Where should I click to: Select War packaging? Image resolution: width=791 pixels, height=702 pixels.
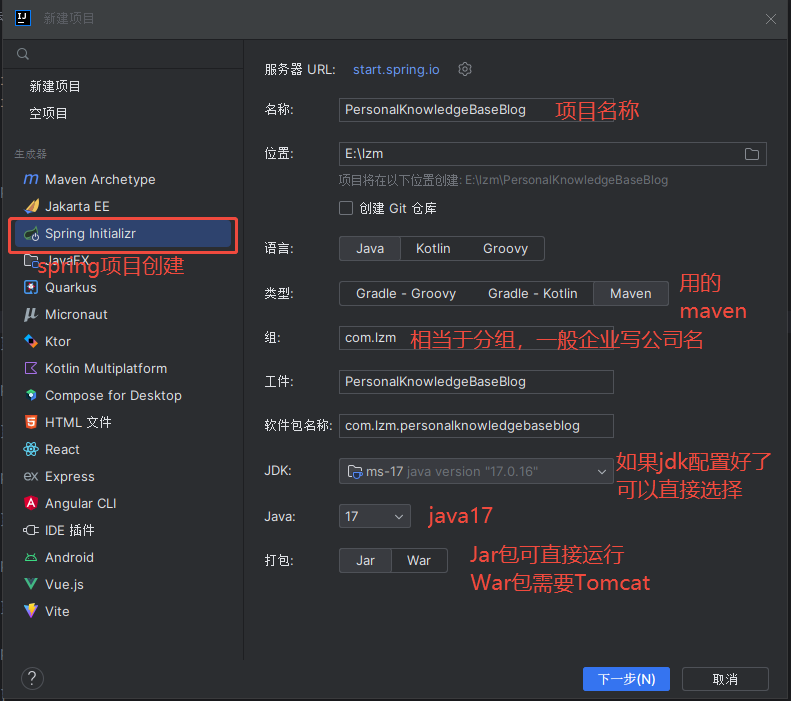(419, 561)
